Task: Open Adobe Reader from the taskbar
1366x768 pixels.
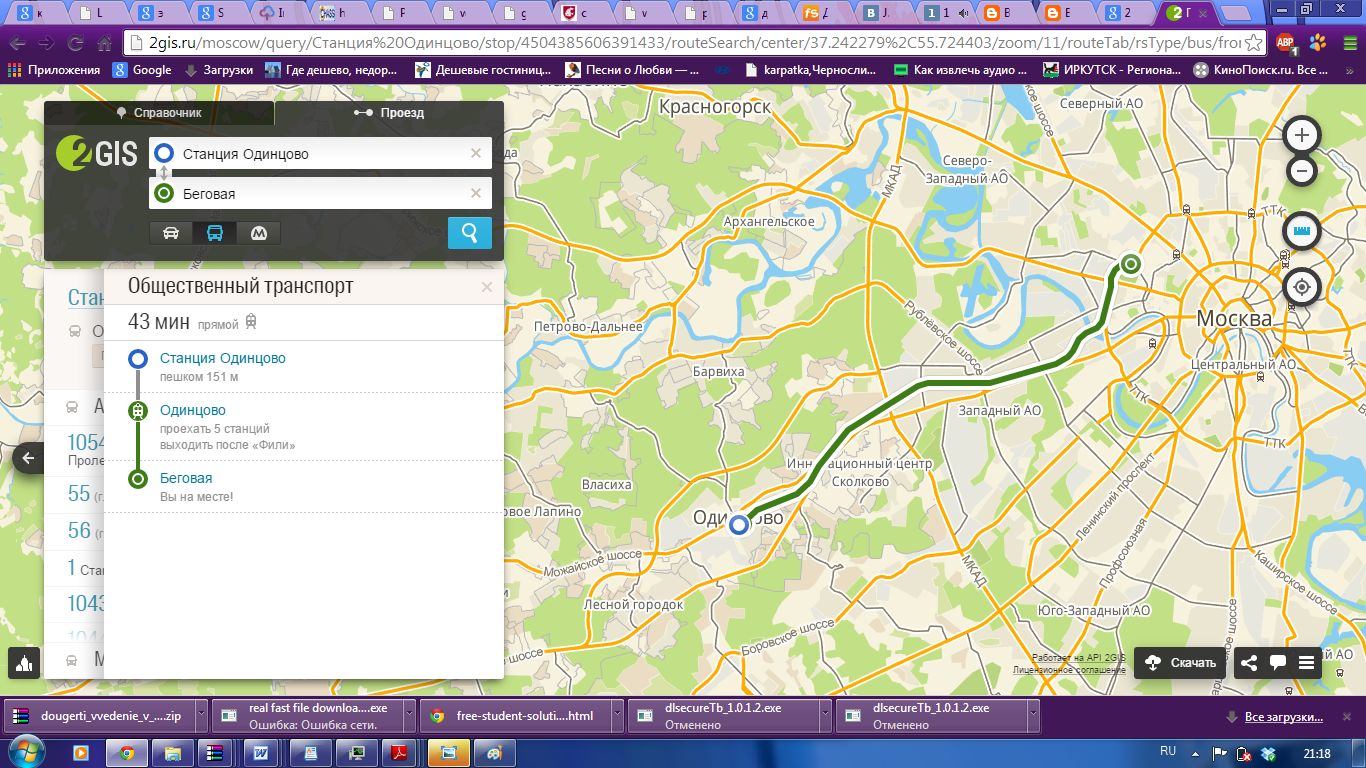Action: click(x=397, y=753)
